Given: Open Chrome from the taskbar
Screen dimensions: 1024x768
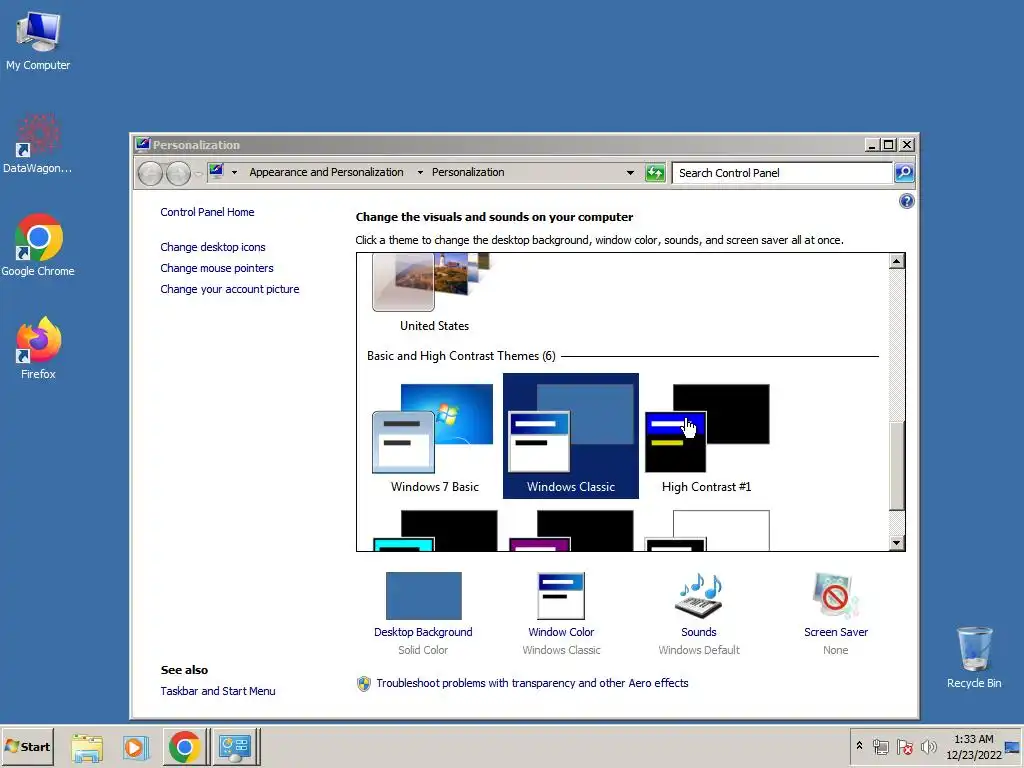Looking at the screenshot, I should pyautogui.click(x=185, y=747).
